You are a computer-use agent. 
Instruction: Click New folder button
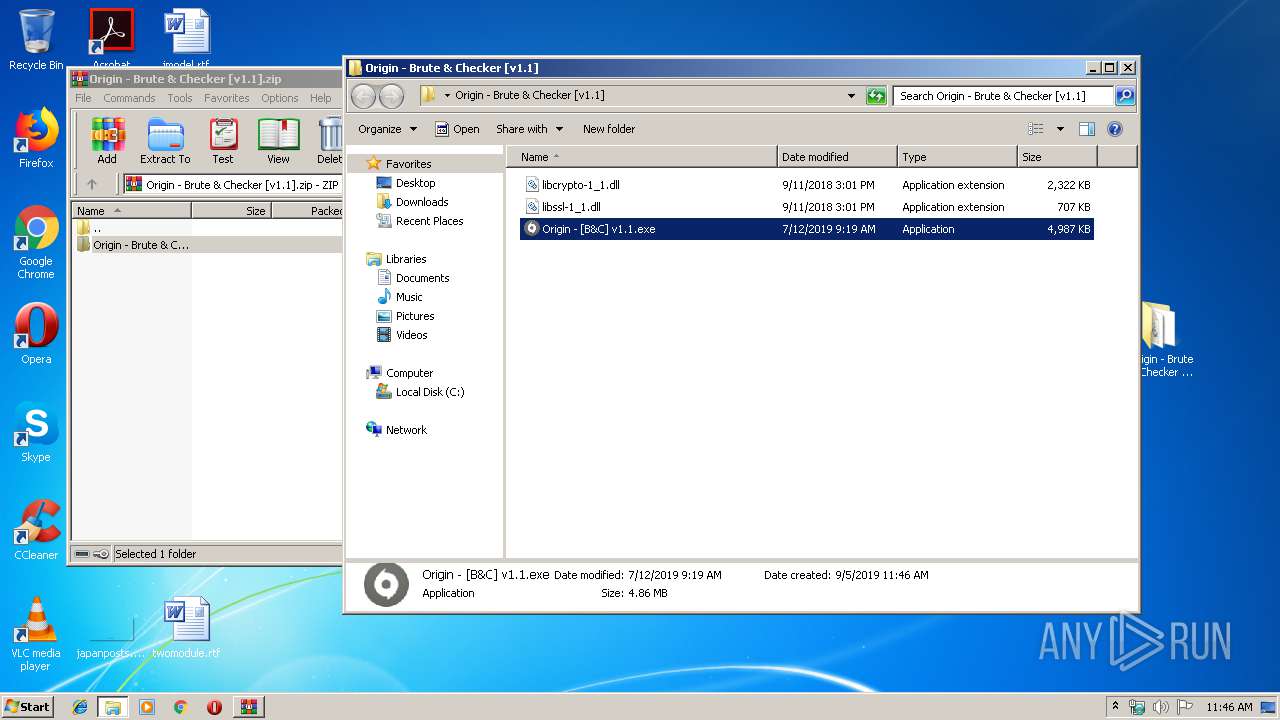tap(609, 129)
